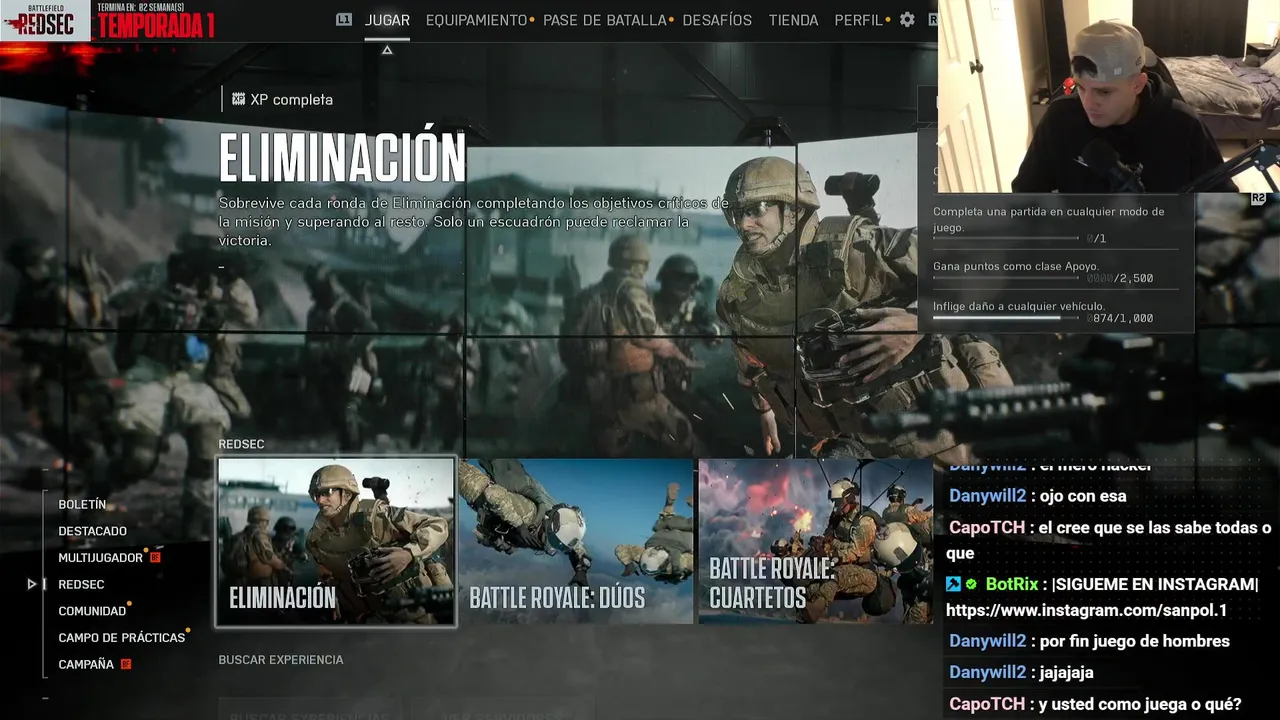Select CAMPAÑA in the side menu

tap(86, 664)
